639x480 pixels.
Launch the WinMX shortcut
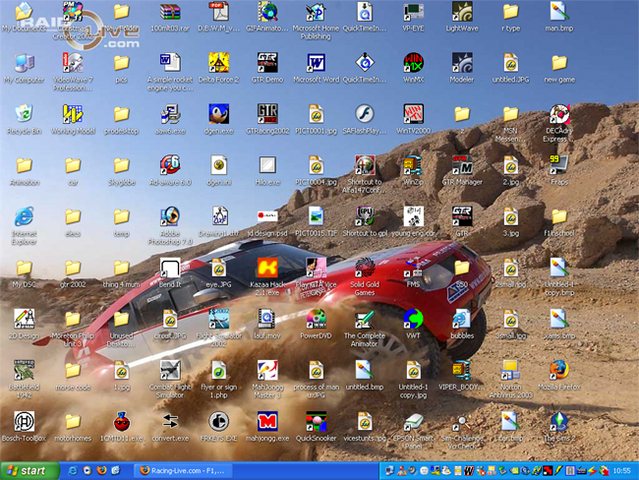pyautogui.click(x=413, y=63)
